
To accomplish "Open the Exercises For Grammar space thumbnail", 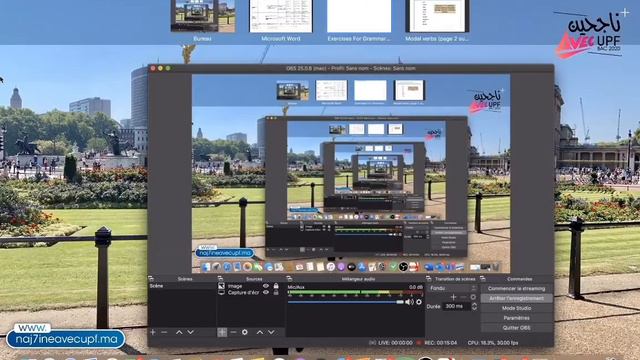I will pos(359,16).
